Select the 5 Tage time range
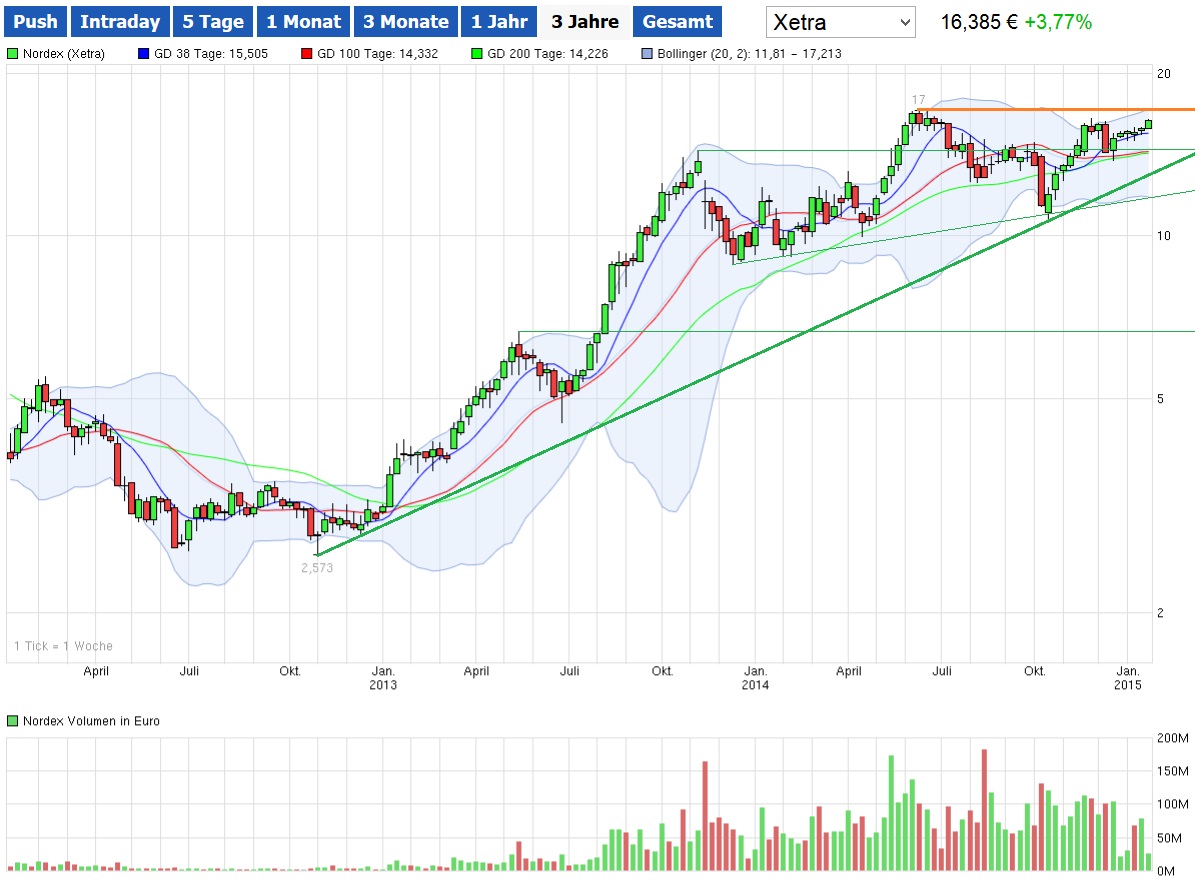This screenshot has width=1195, height=881. pyautogui.click(x=213, y=21)
